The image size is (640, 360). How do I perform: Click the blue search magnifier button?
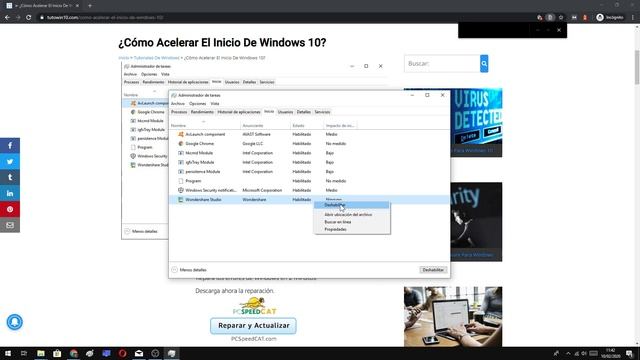tap(484, 64)
